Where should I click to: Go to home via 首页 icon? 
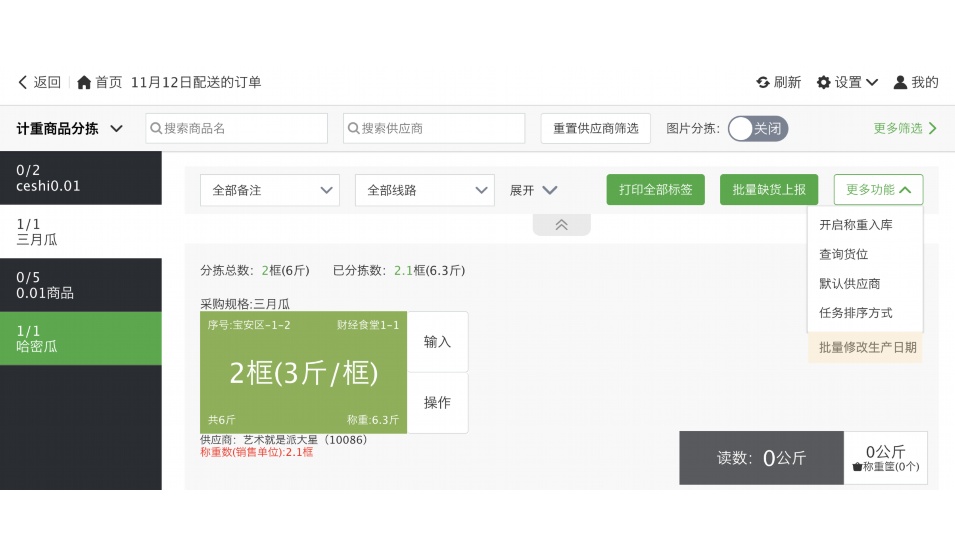85,82
